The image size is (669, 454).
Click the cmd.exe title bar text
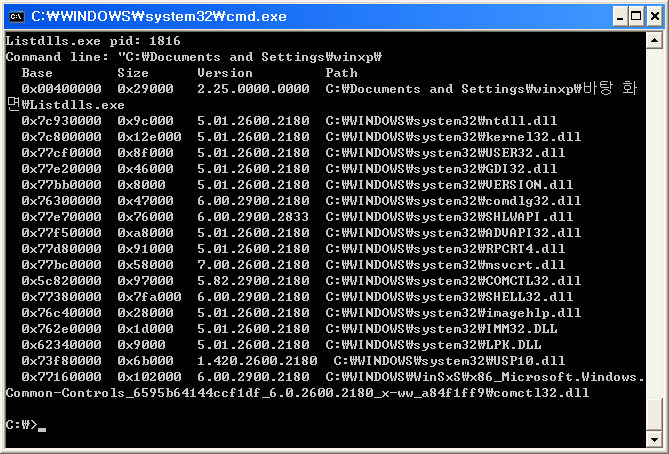159,17
